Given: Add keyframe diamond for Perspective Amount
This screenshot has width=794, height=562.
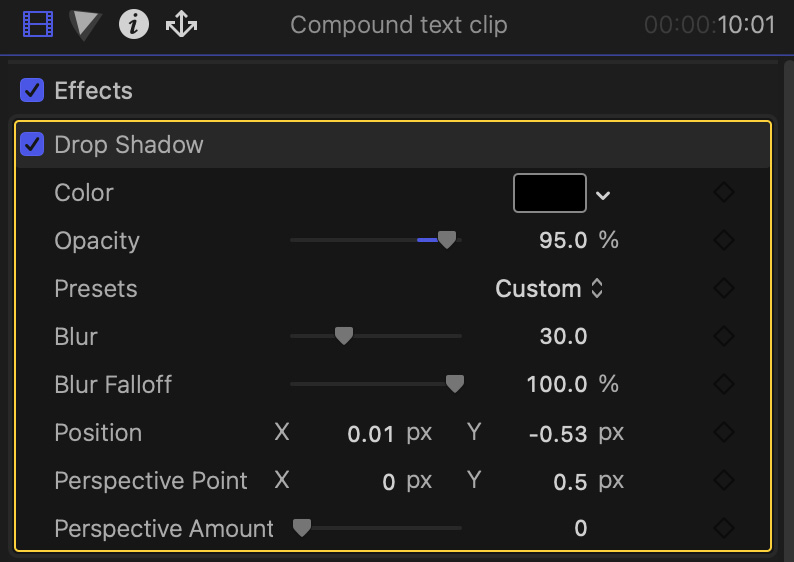Looking at the screenshot, I should 724,528.
